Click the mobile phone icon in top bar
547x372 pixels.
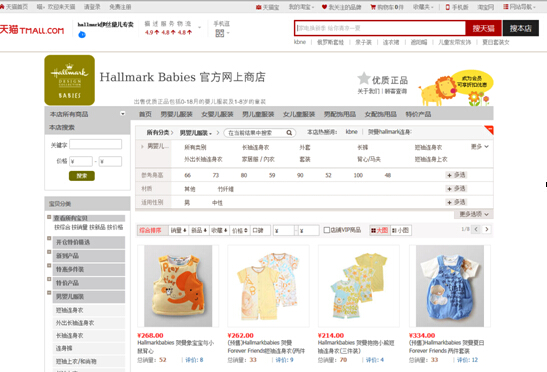coord(448,7)
